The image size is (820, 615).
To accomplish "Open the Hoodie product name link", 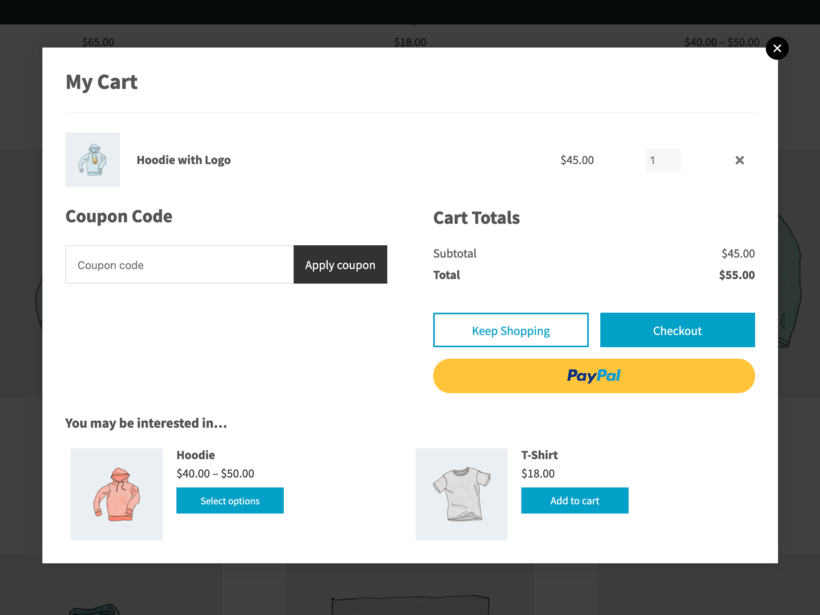I will pyautogui.click(x=195, y=454).
